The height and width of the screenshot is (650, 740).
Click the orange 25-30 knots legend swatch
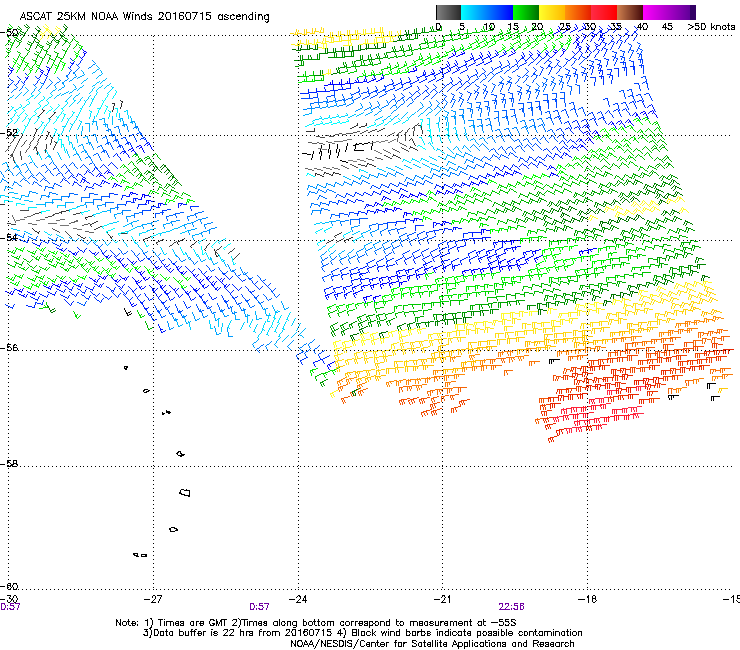coord(578,12)
